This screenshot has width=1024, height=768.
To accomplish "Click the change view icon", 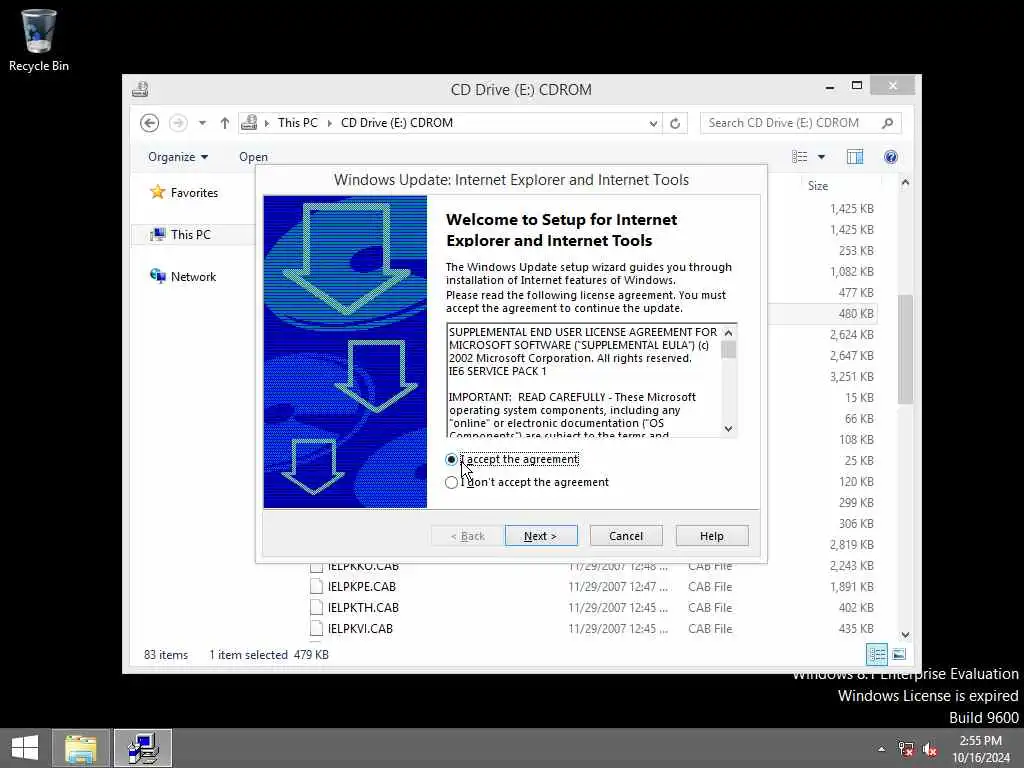I will coord(799,157).
